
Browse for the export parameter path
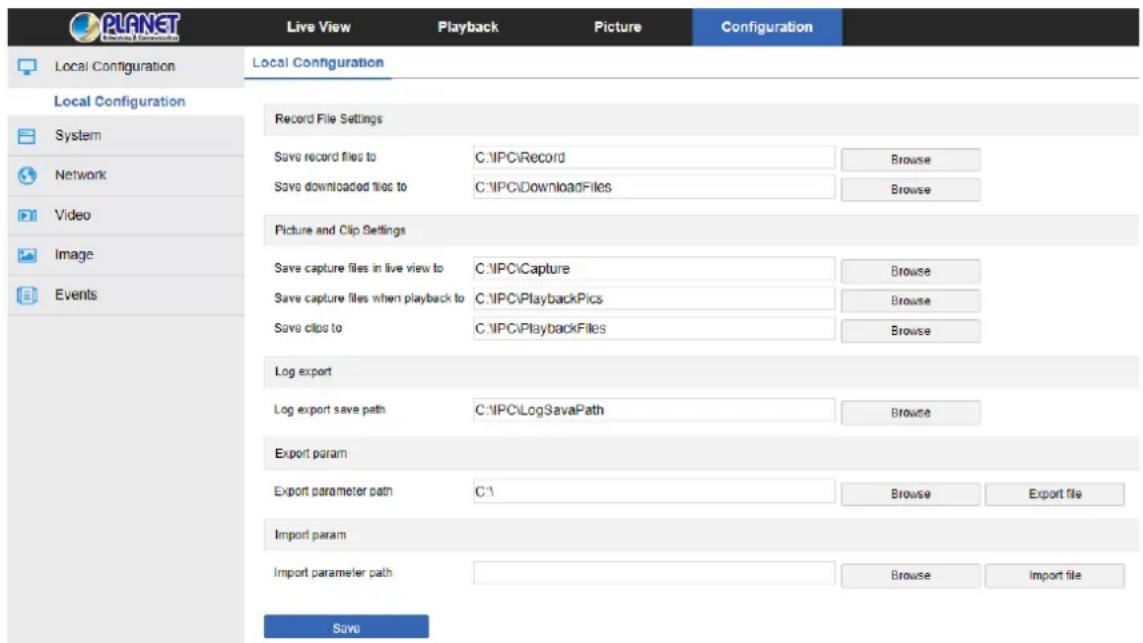[910, 494]
